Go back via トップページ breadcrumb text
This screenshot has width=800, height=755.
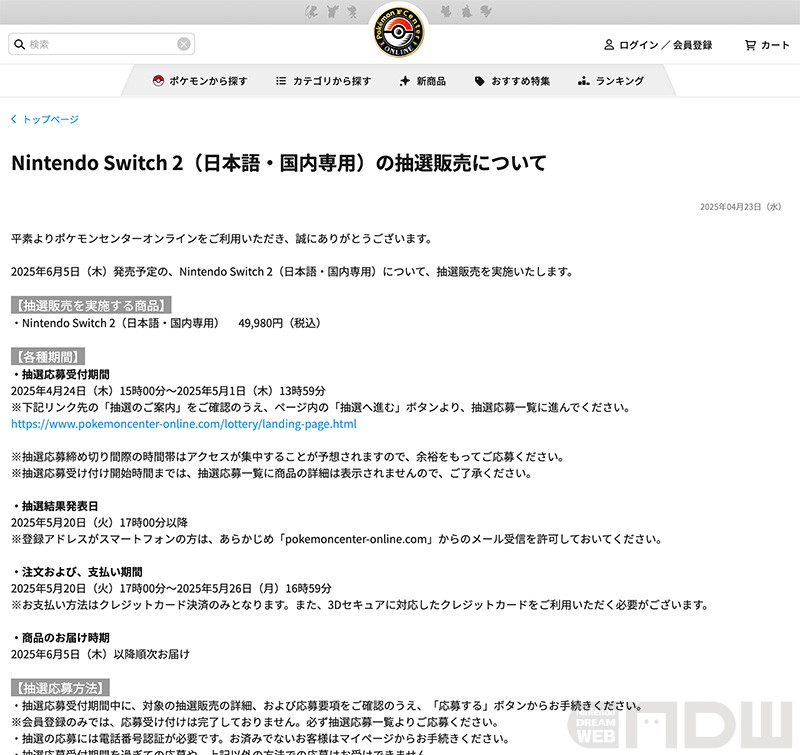tap(50, 119)
